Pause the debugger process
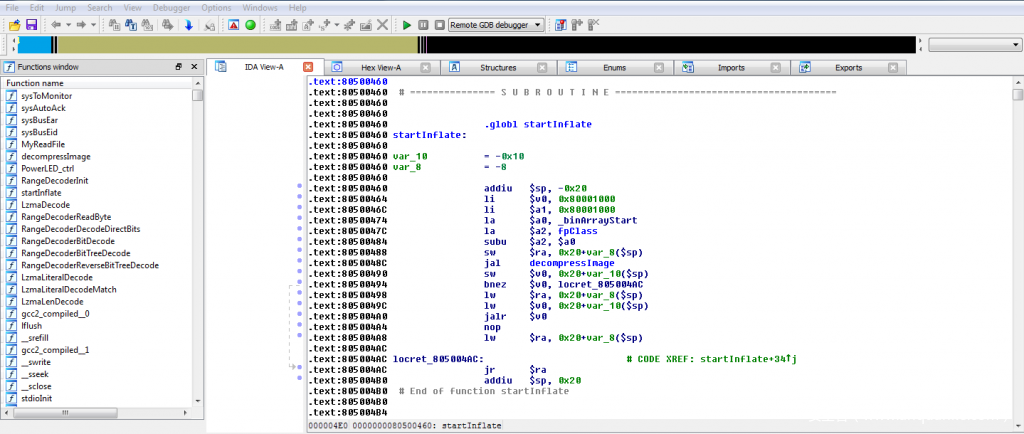The width and height of the screenshot is (1024, 434). tap(424, 24)
